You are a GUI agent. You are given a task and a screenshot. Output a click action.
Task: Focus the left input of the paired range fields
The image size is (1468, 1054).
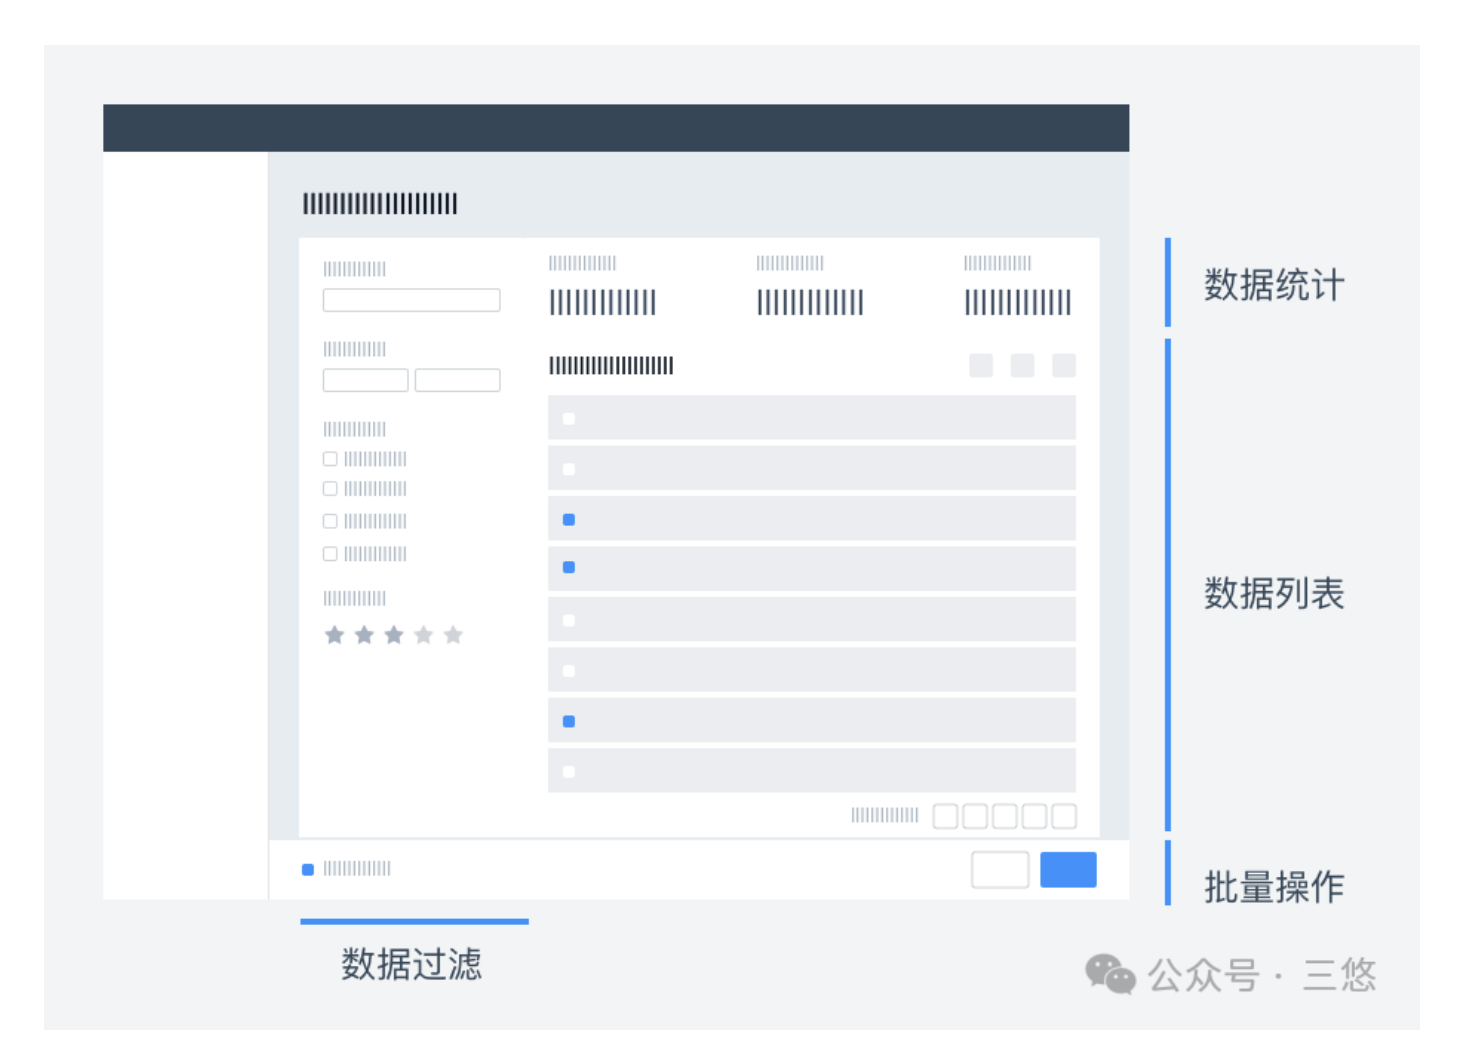click(x=365, y=380)
